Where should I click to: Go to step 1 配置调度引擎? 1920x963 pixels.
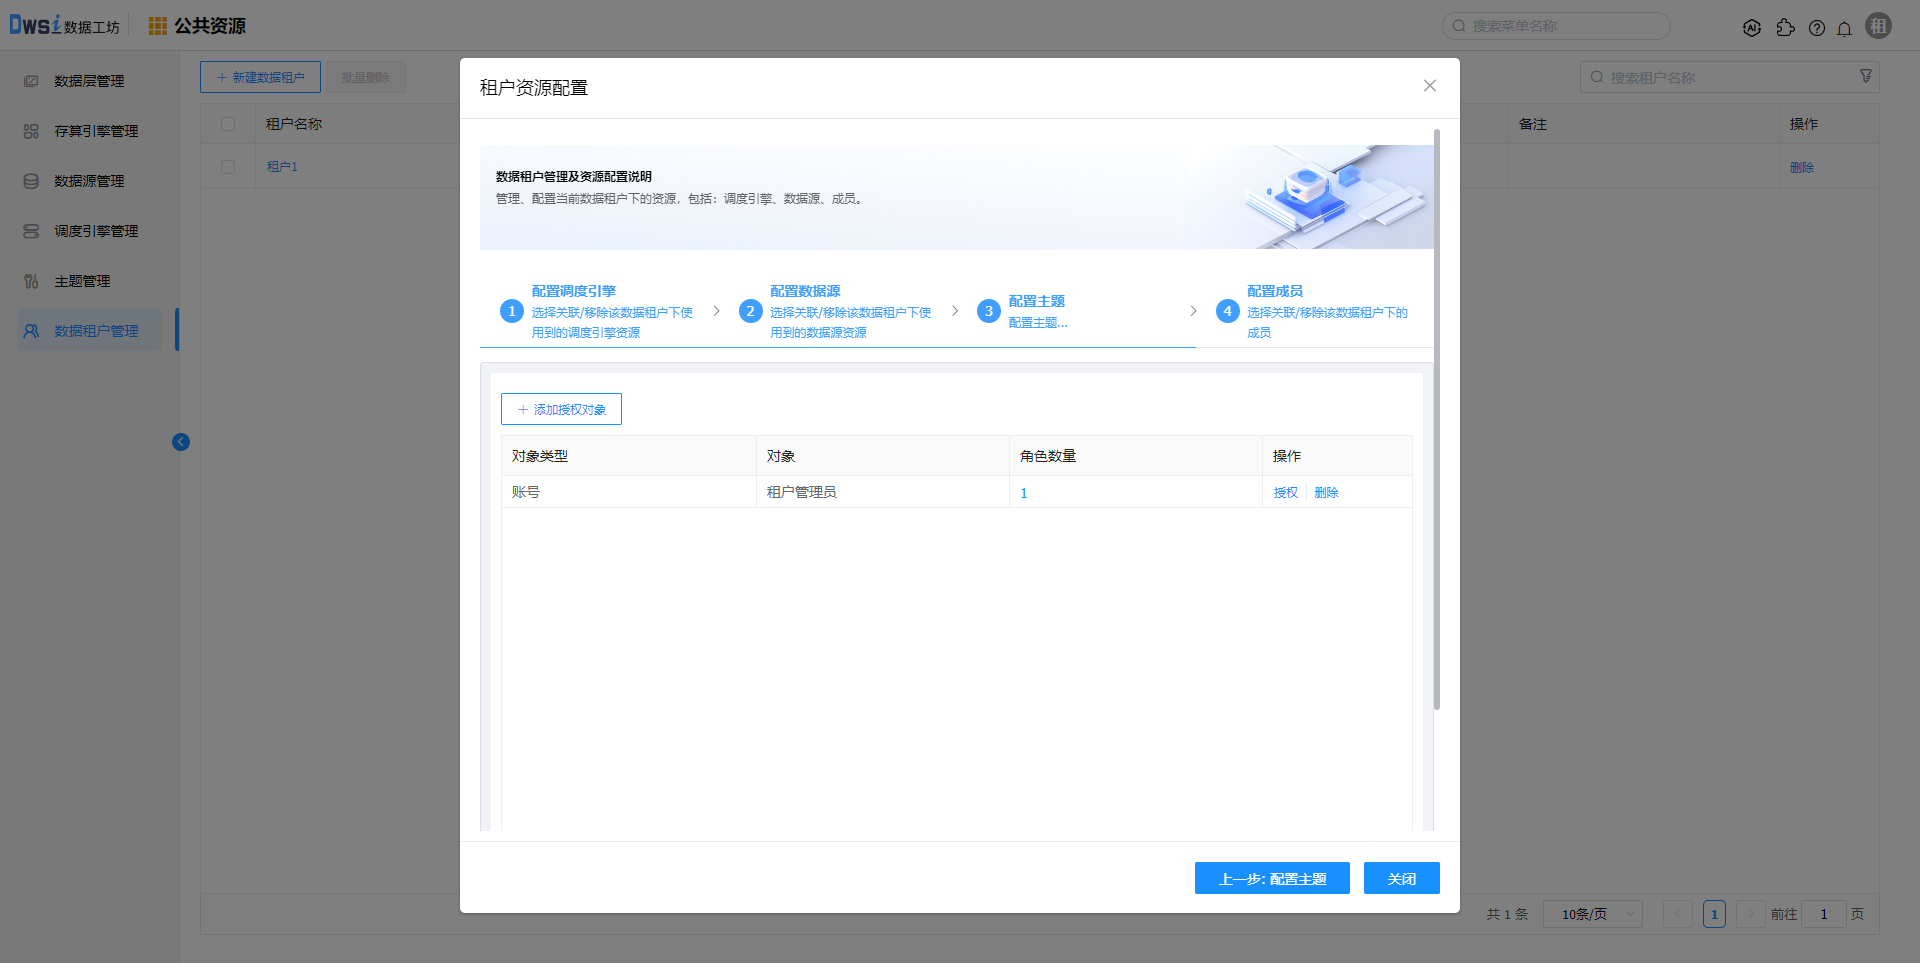coord(573,291)
